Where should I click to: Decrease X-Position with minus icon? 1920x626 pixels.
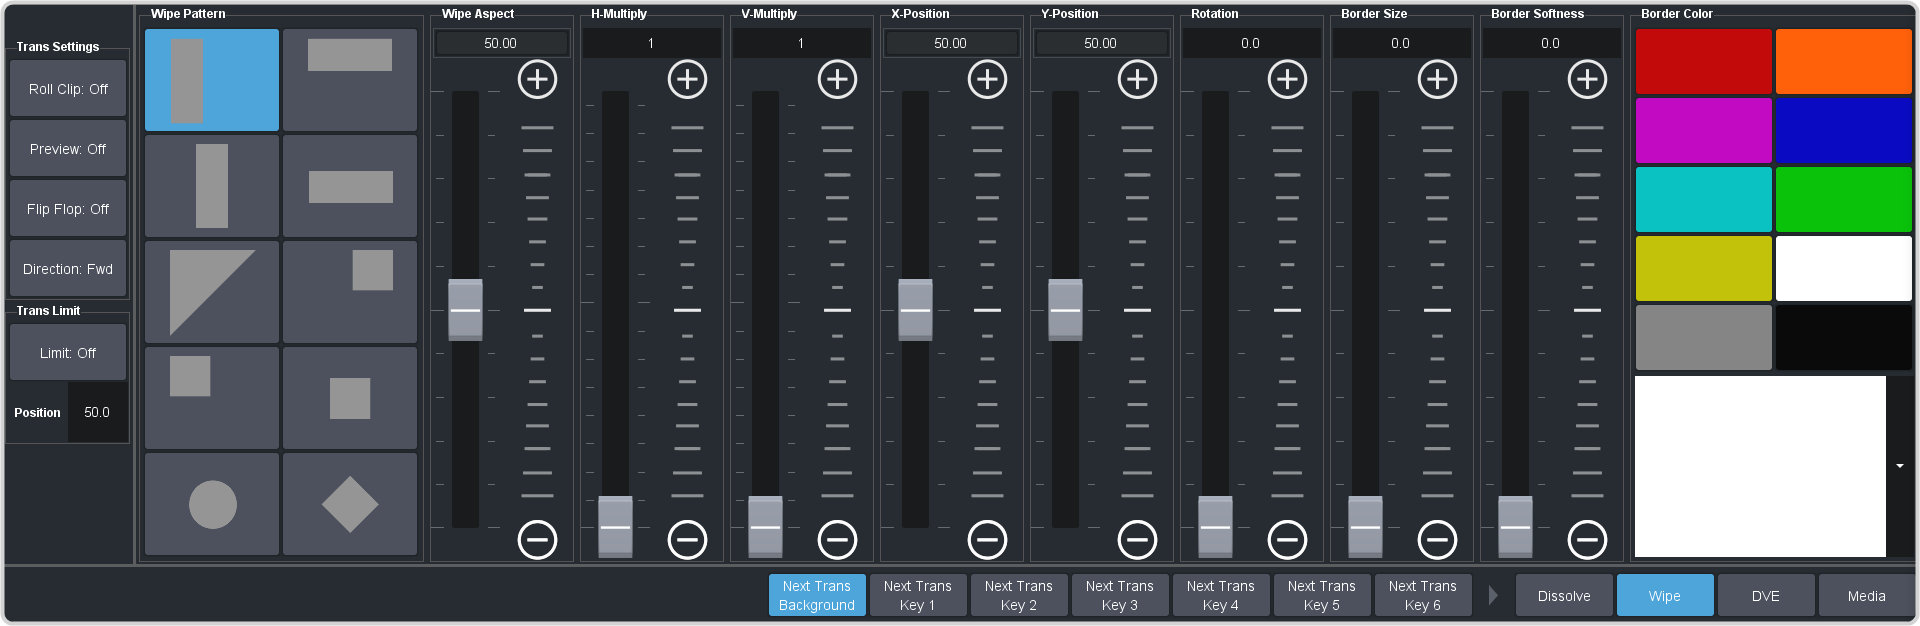(x=987, y=540)
